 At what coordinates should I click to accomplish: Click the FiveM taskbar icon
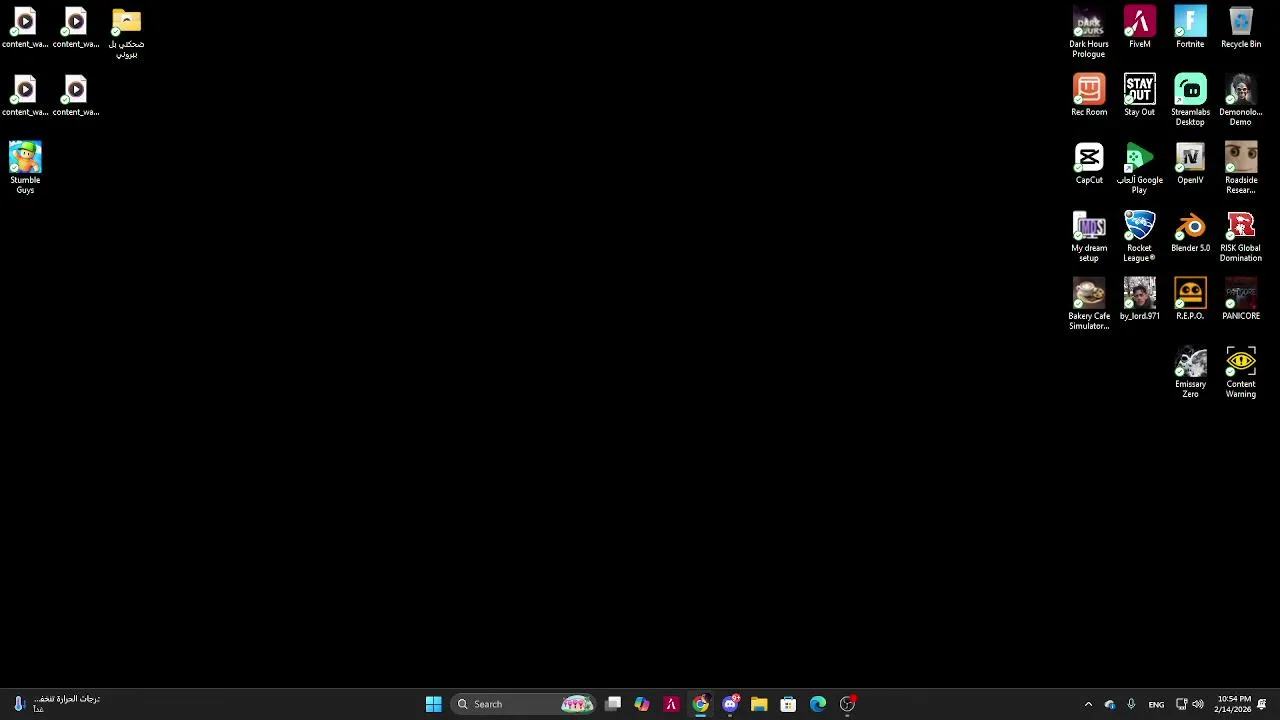point(671,704)
